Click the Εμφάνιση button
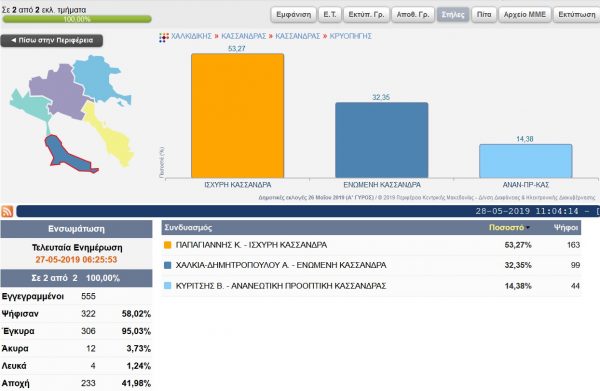Viewport: 600px width, 391px height. pyautogui.click(x=293, y=15)
